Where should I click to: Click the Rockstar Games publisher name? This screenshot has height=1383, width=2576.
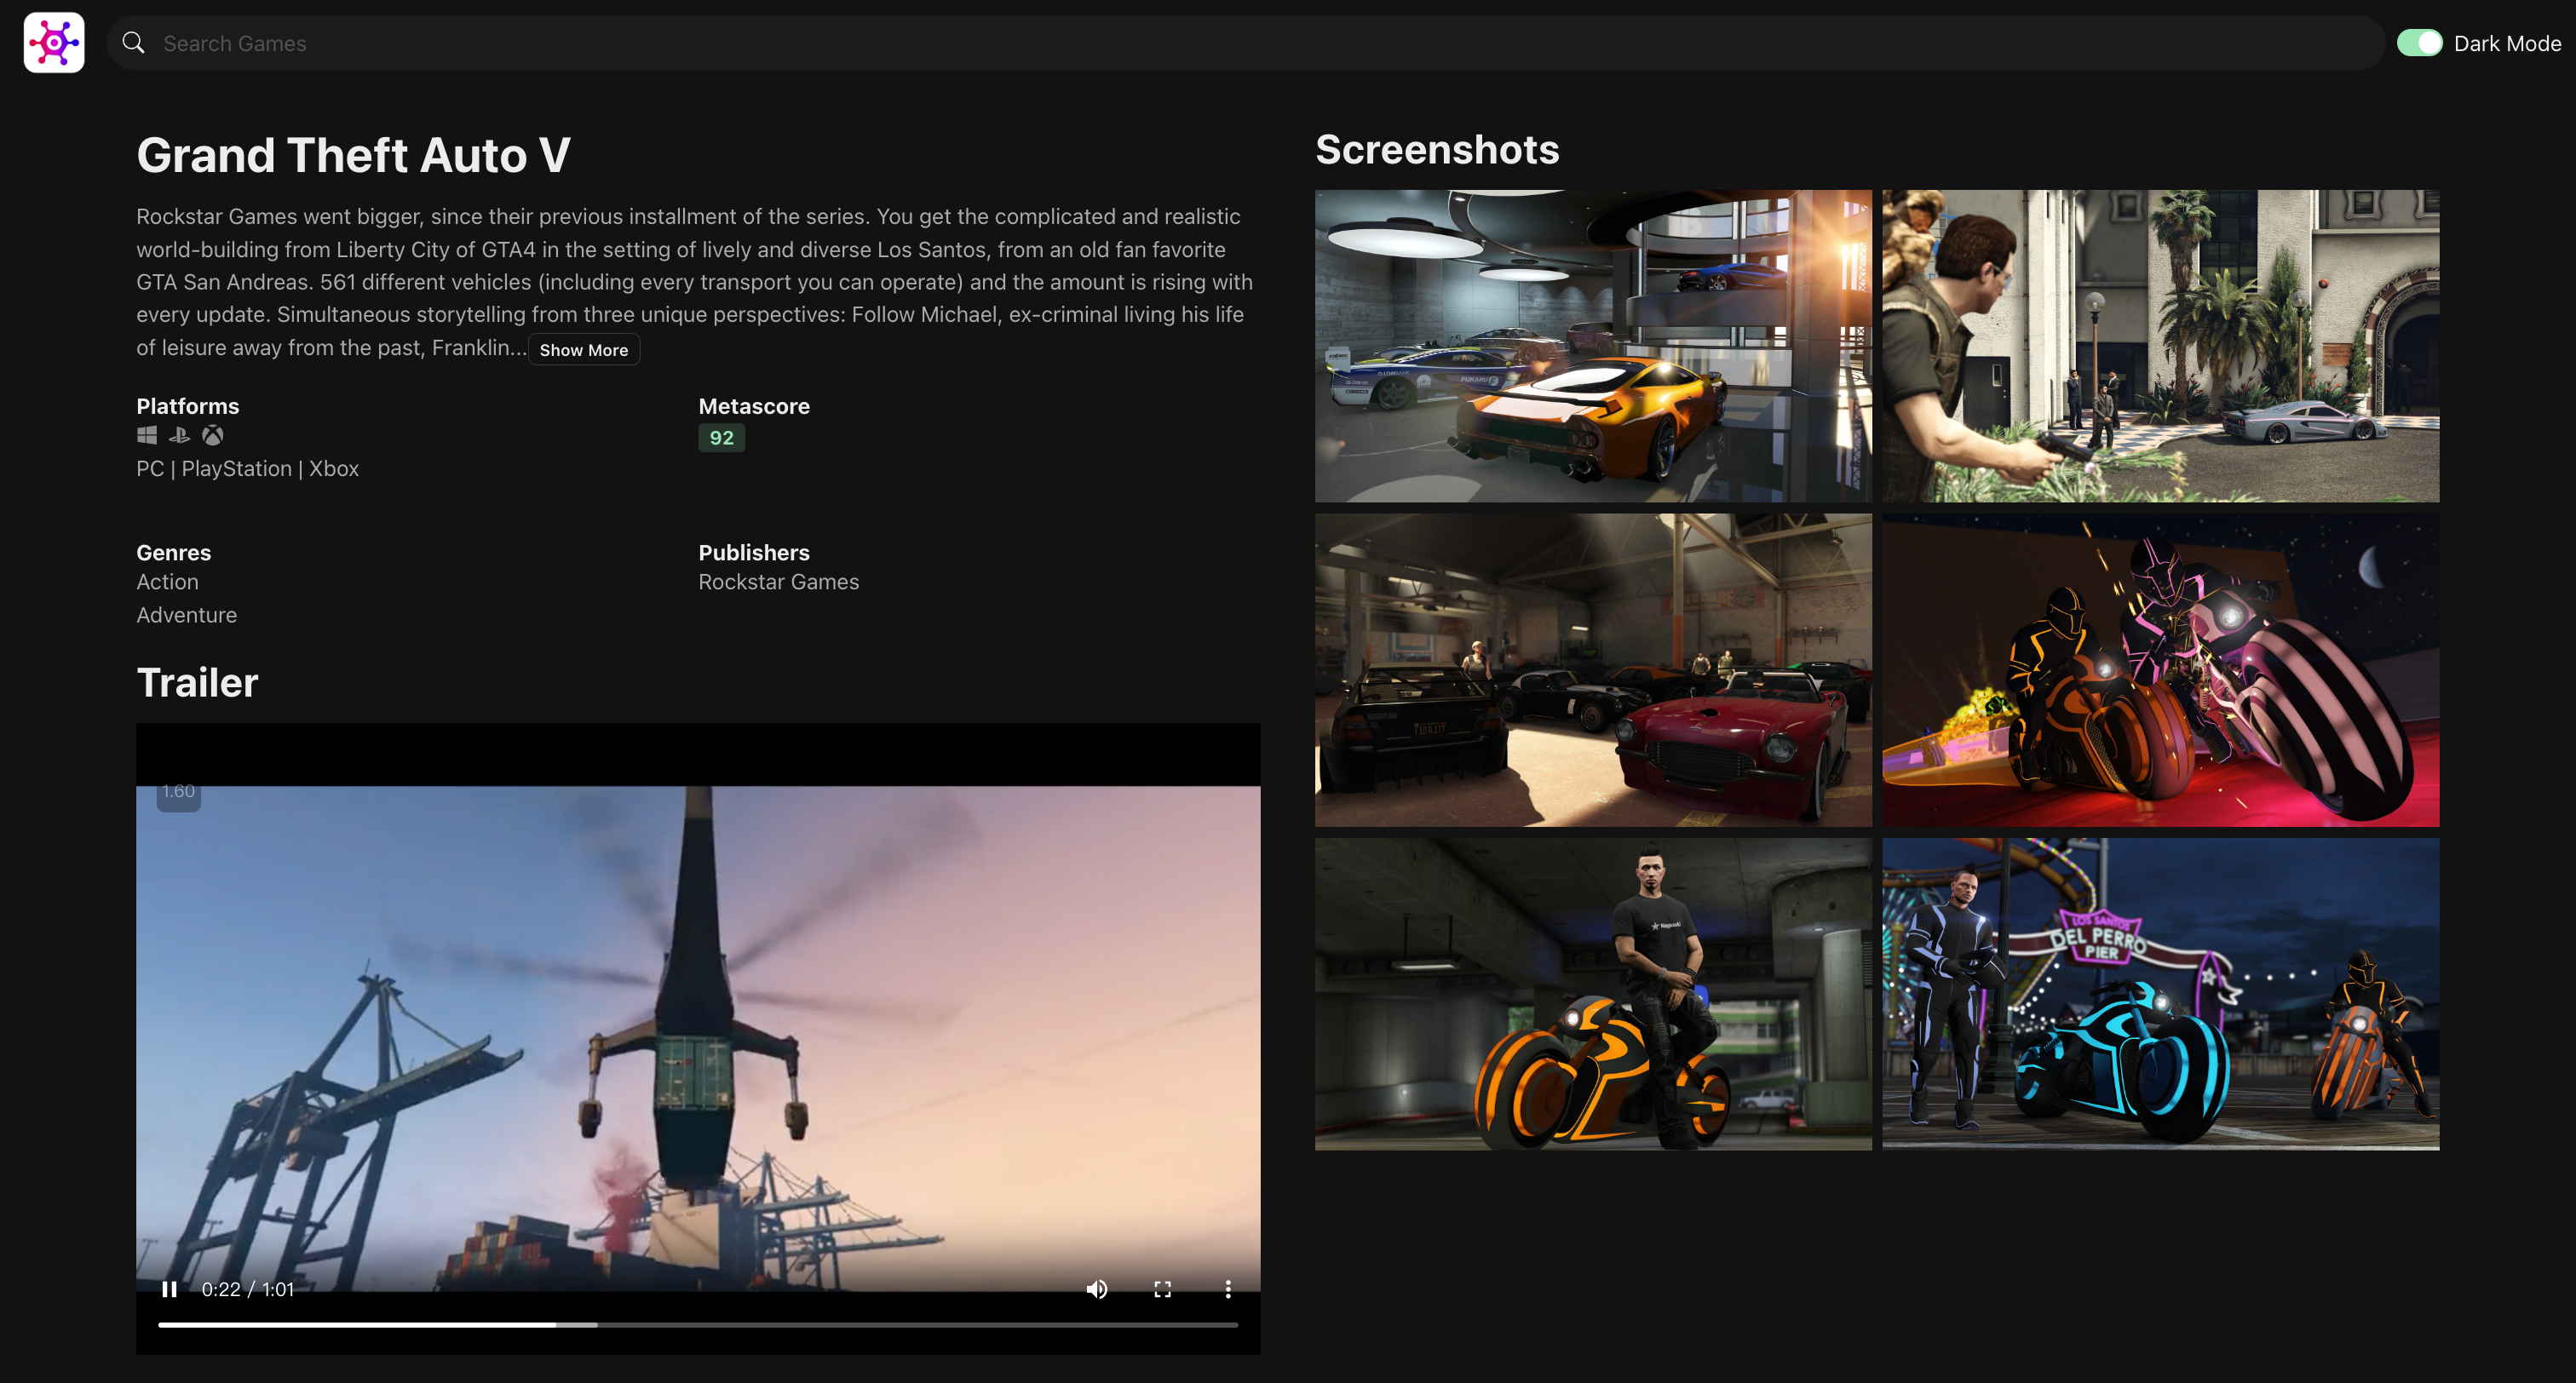click(x=779, y=582)
